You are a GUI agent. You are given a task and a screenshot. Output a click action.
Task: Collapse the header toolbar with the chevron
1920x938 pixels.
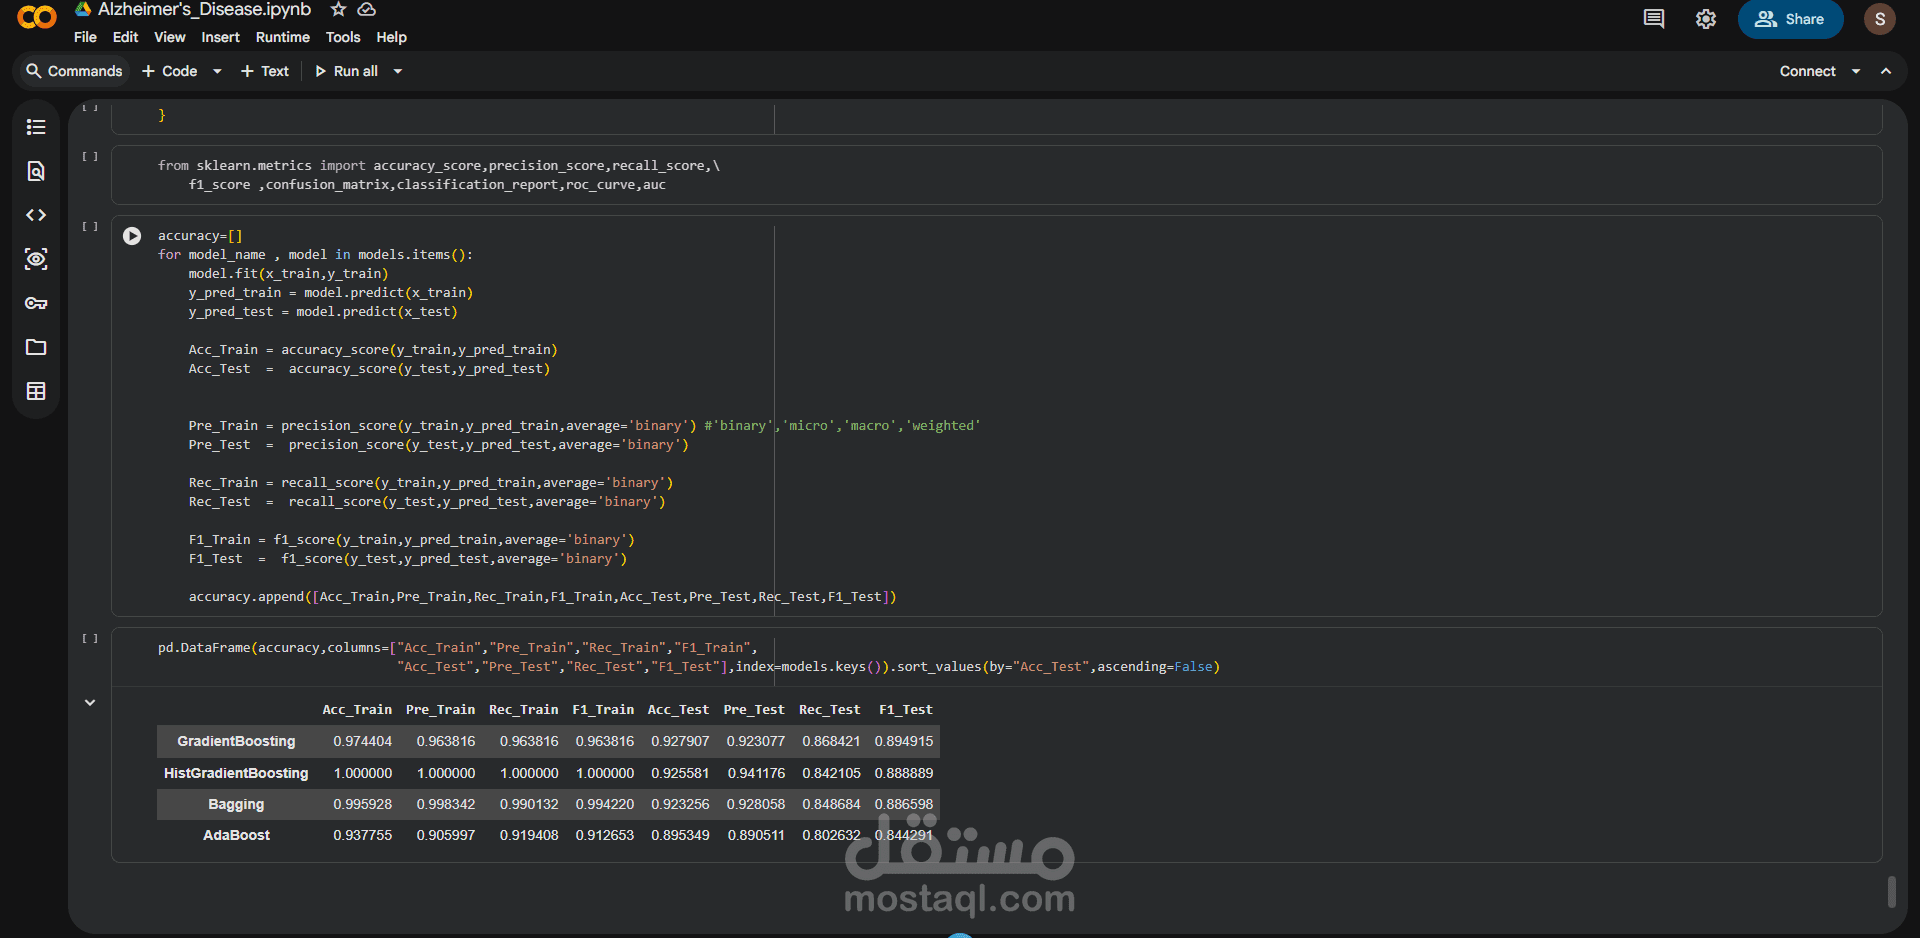[1886, 71]
